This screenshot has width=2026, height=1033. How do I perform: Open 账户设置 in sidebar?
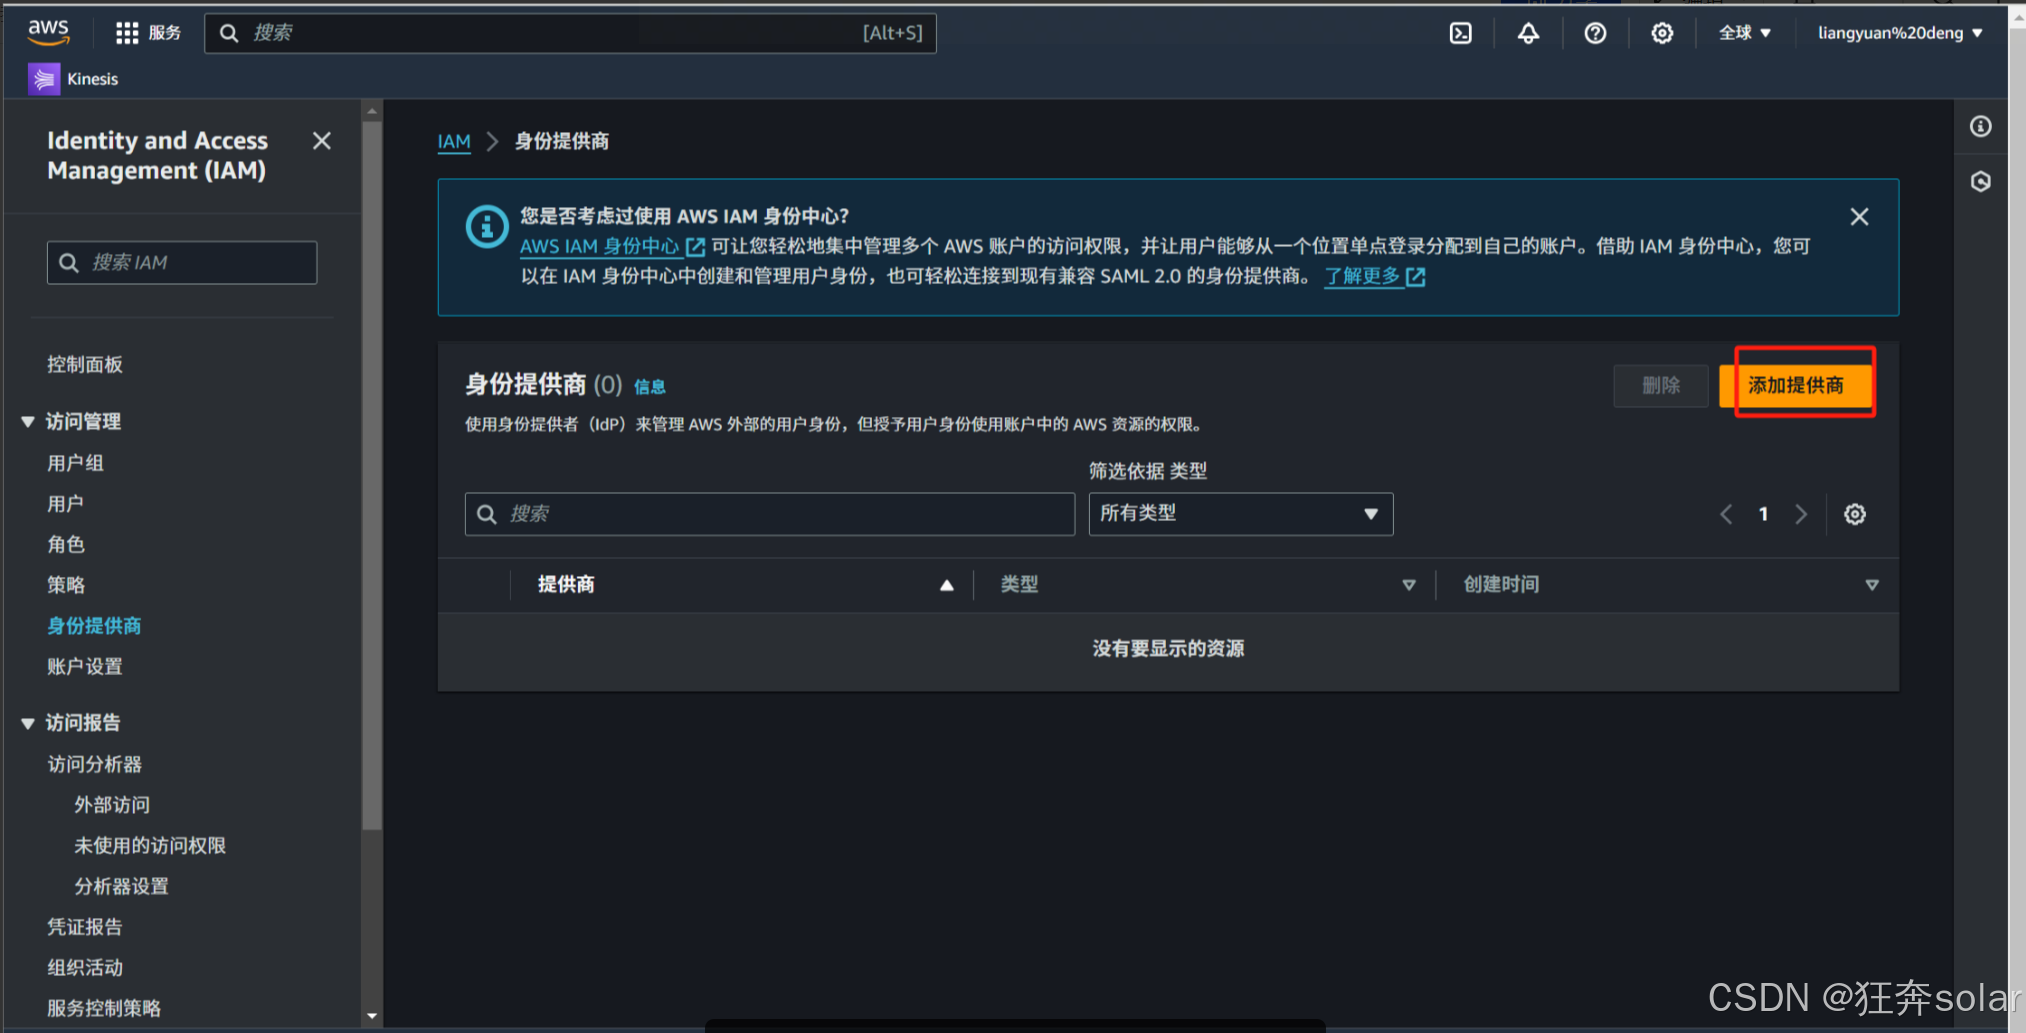click(x=85, y=666)
